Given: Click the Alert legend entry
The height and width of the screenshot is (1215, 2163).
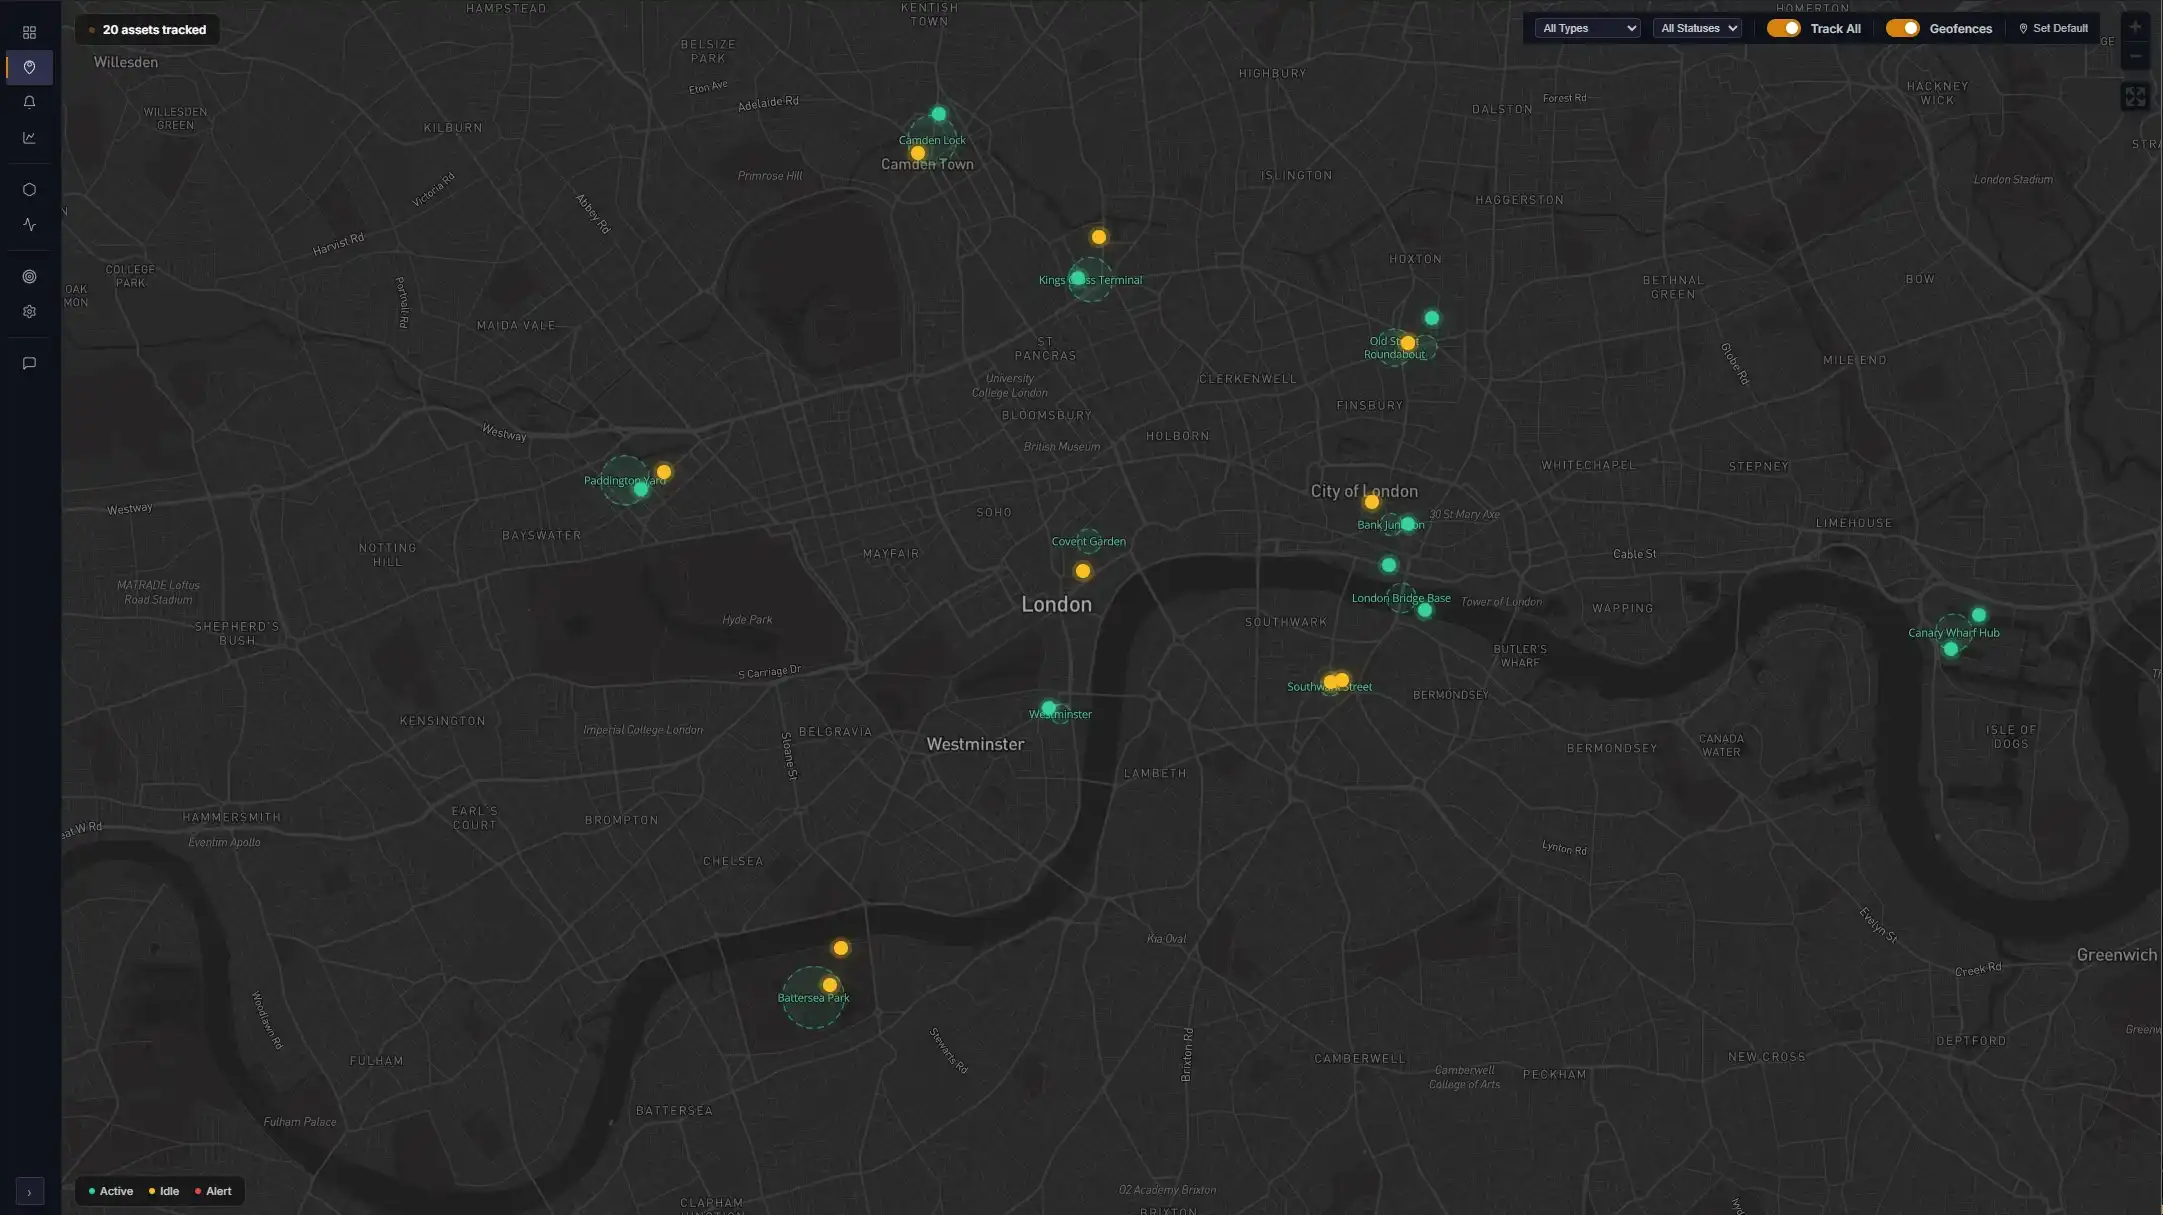Looking at the screenshot, I should (212, 1191).
